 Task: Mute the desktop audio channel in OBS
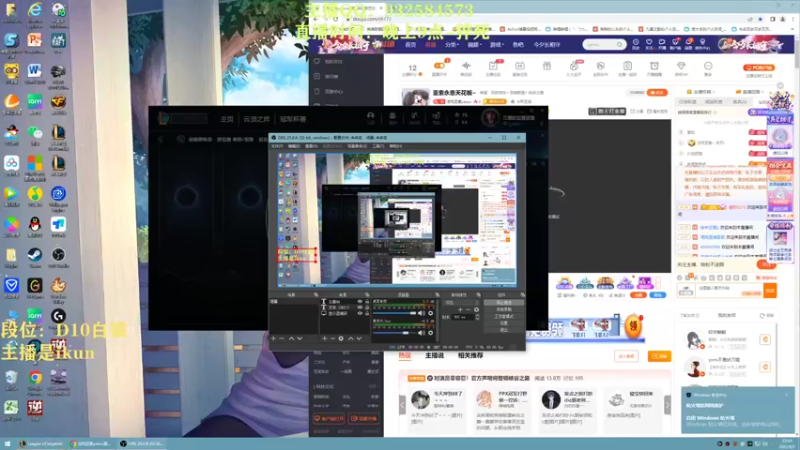pos(421,313)
